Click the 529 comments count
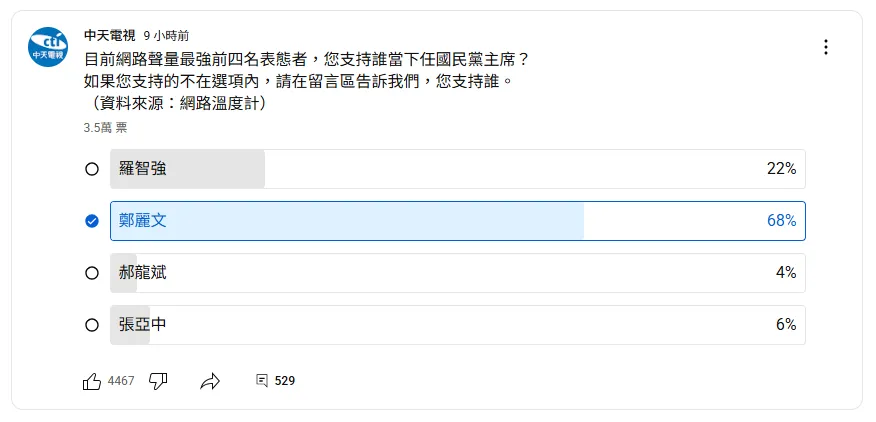Screen dimensions: 876x422 285,381
